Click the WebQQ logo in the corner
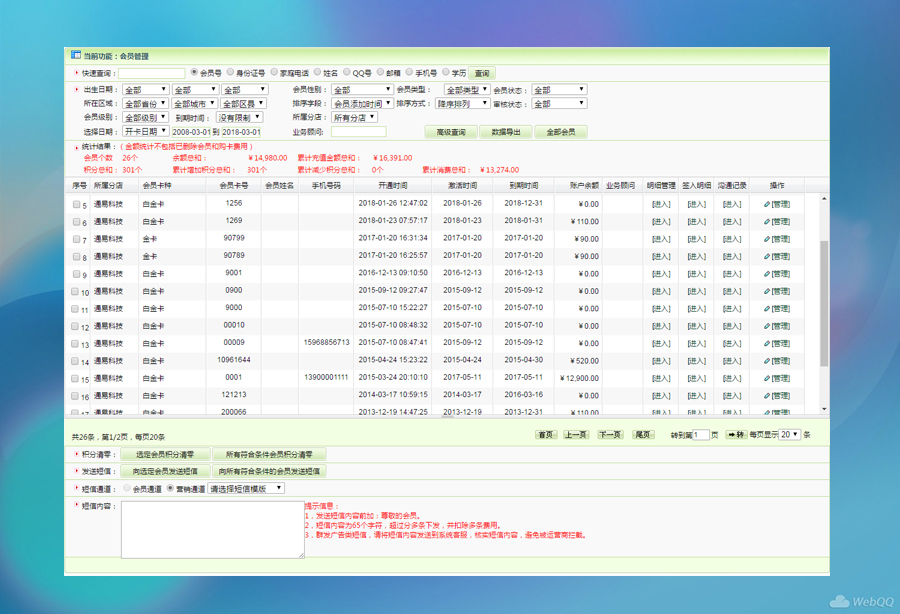900x614 pixels. [x=852, y=600]
